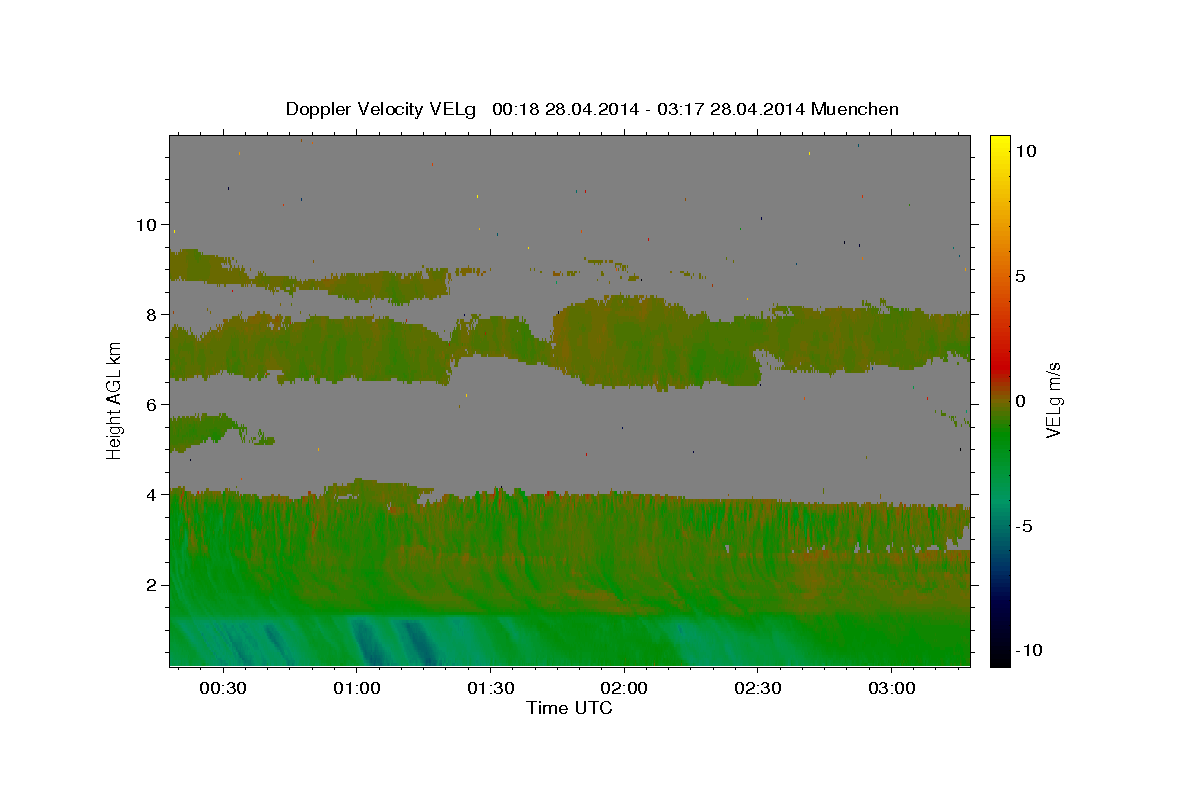
Task: Click the 01:00 time tick label
Action: 357,689
